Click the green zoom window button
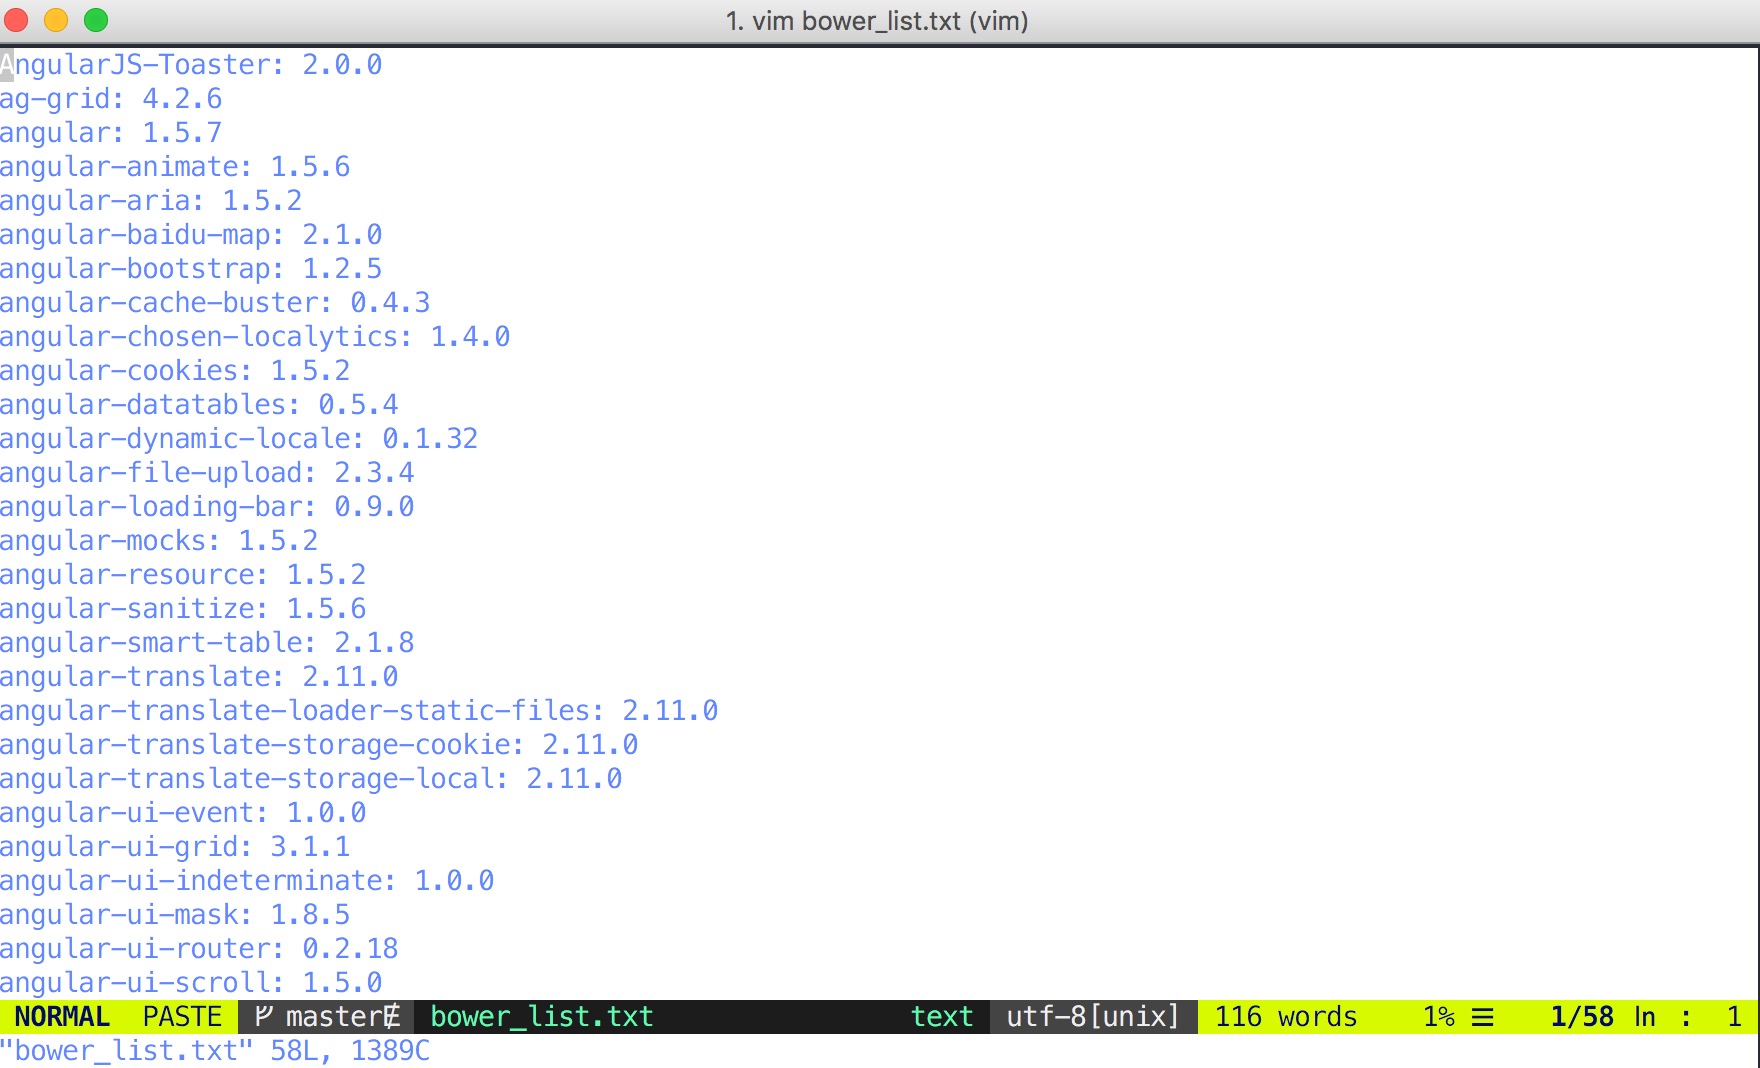 [x=96, y=20]
